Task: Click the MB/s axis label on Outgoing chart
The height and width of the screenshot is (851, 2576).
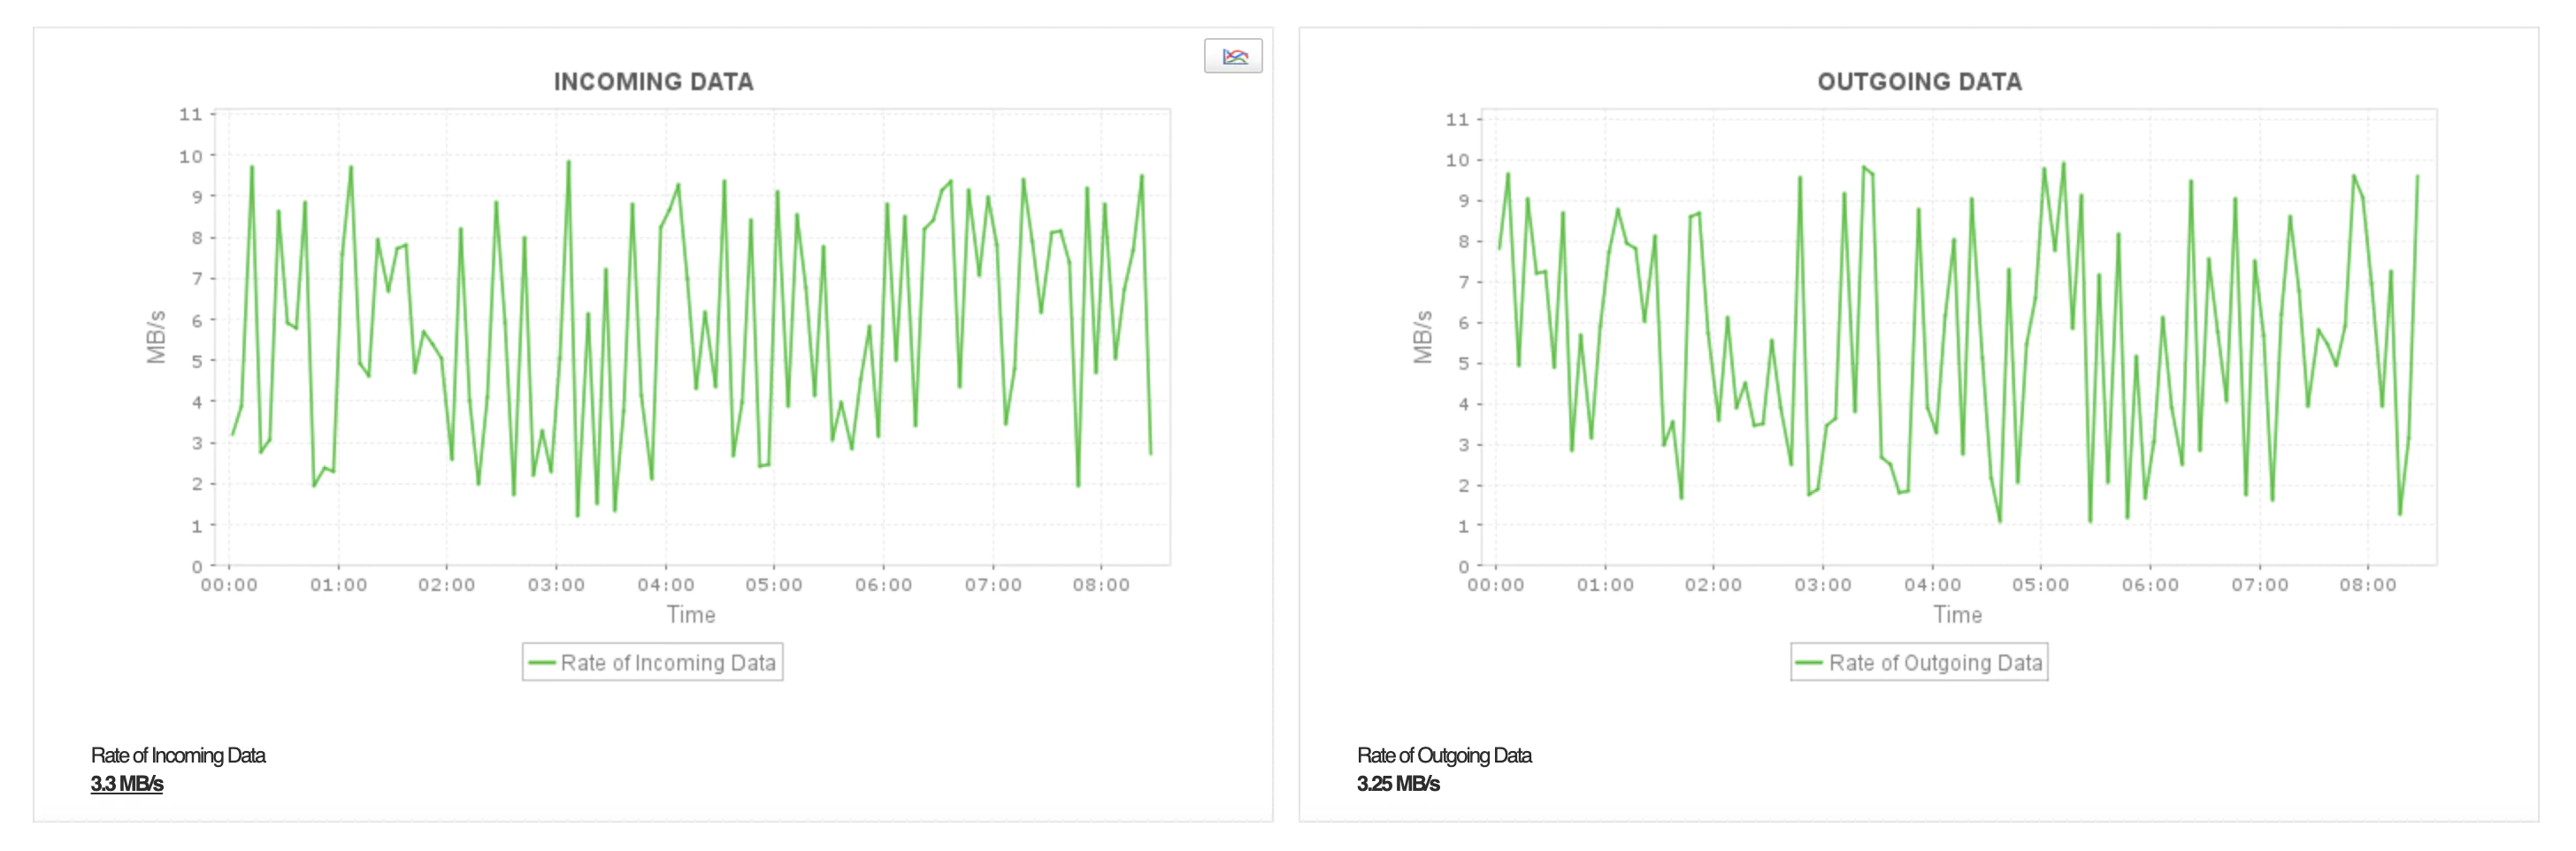Action: pos(1422,337)
